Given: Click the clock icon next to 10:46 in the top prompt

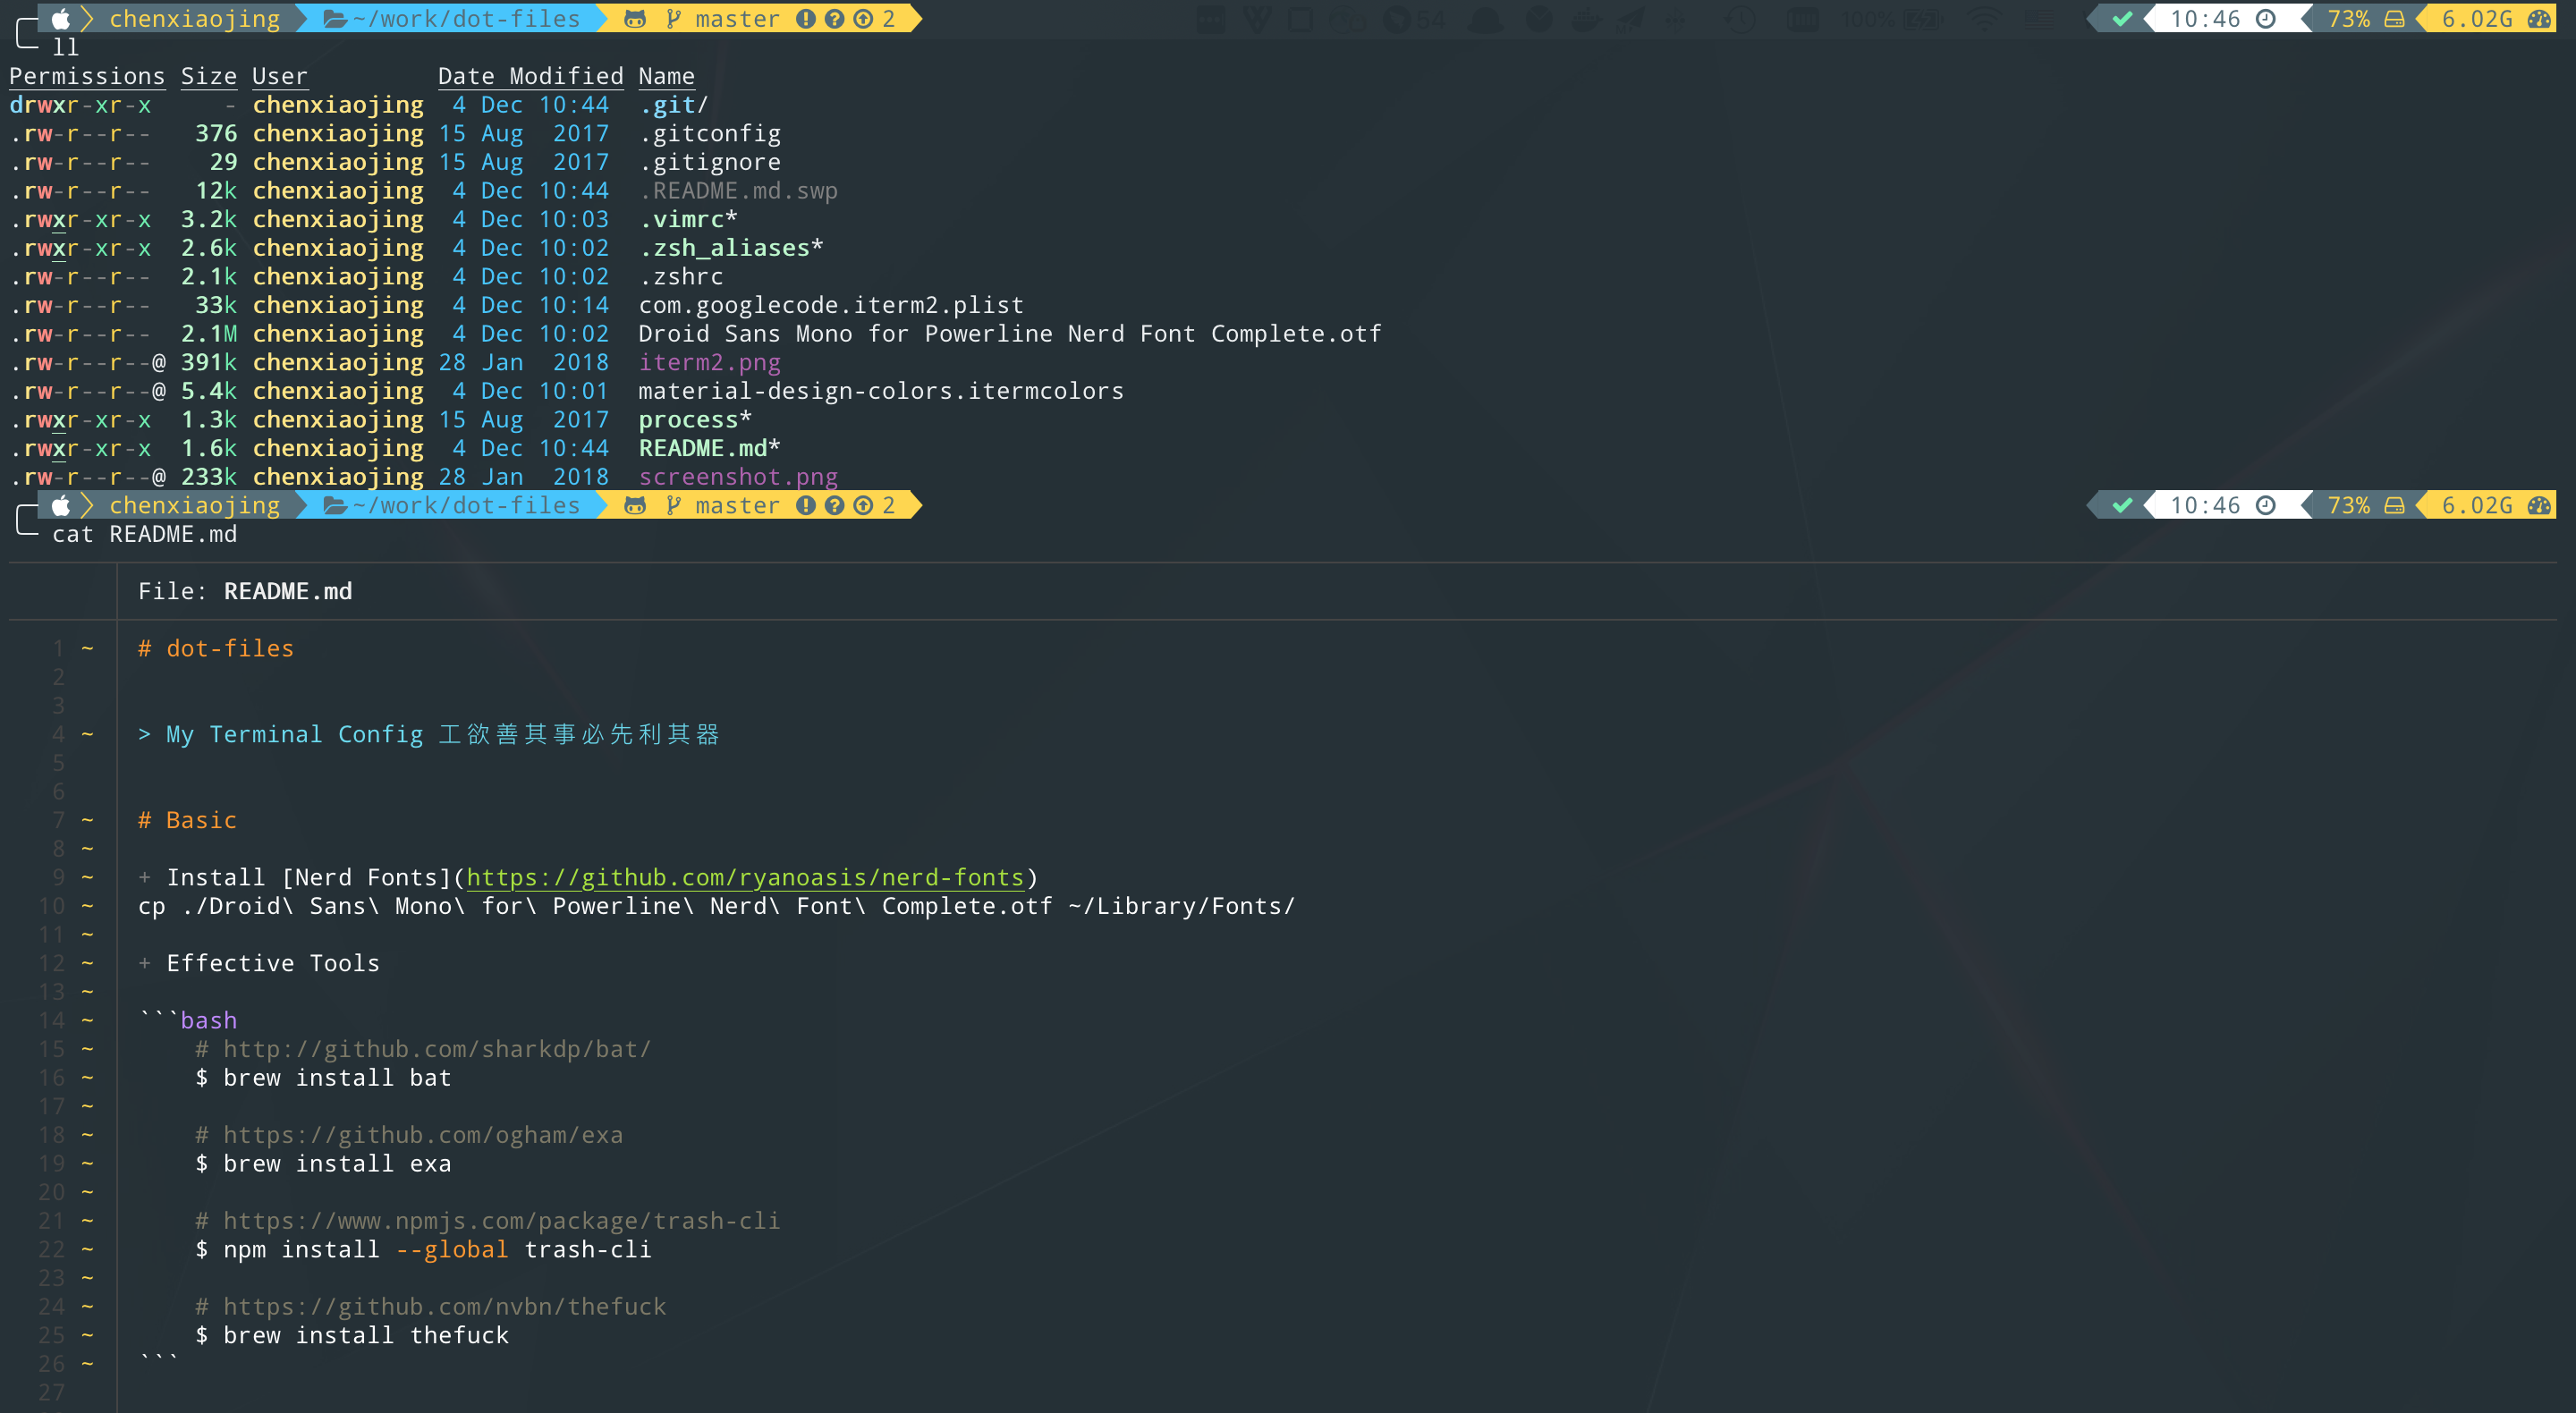Looking at the screenshot, I should (2266, 19).
